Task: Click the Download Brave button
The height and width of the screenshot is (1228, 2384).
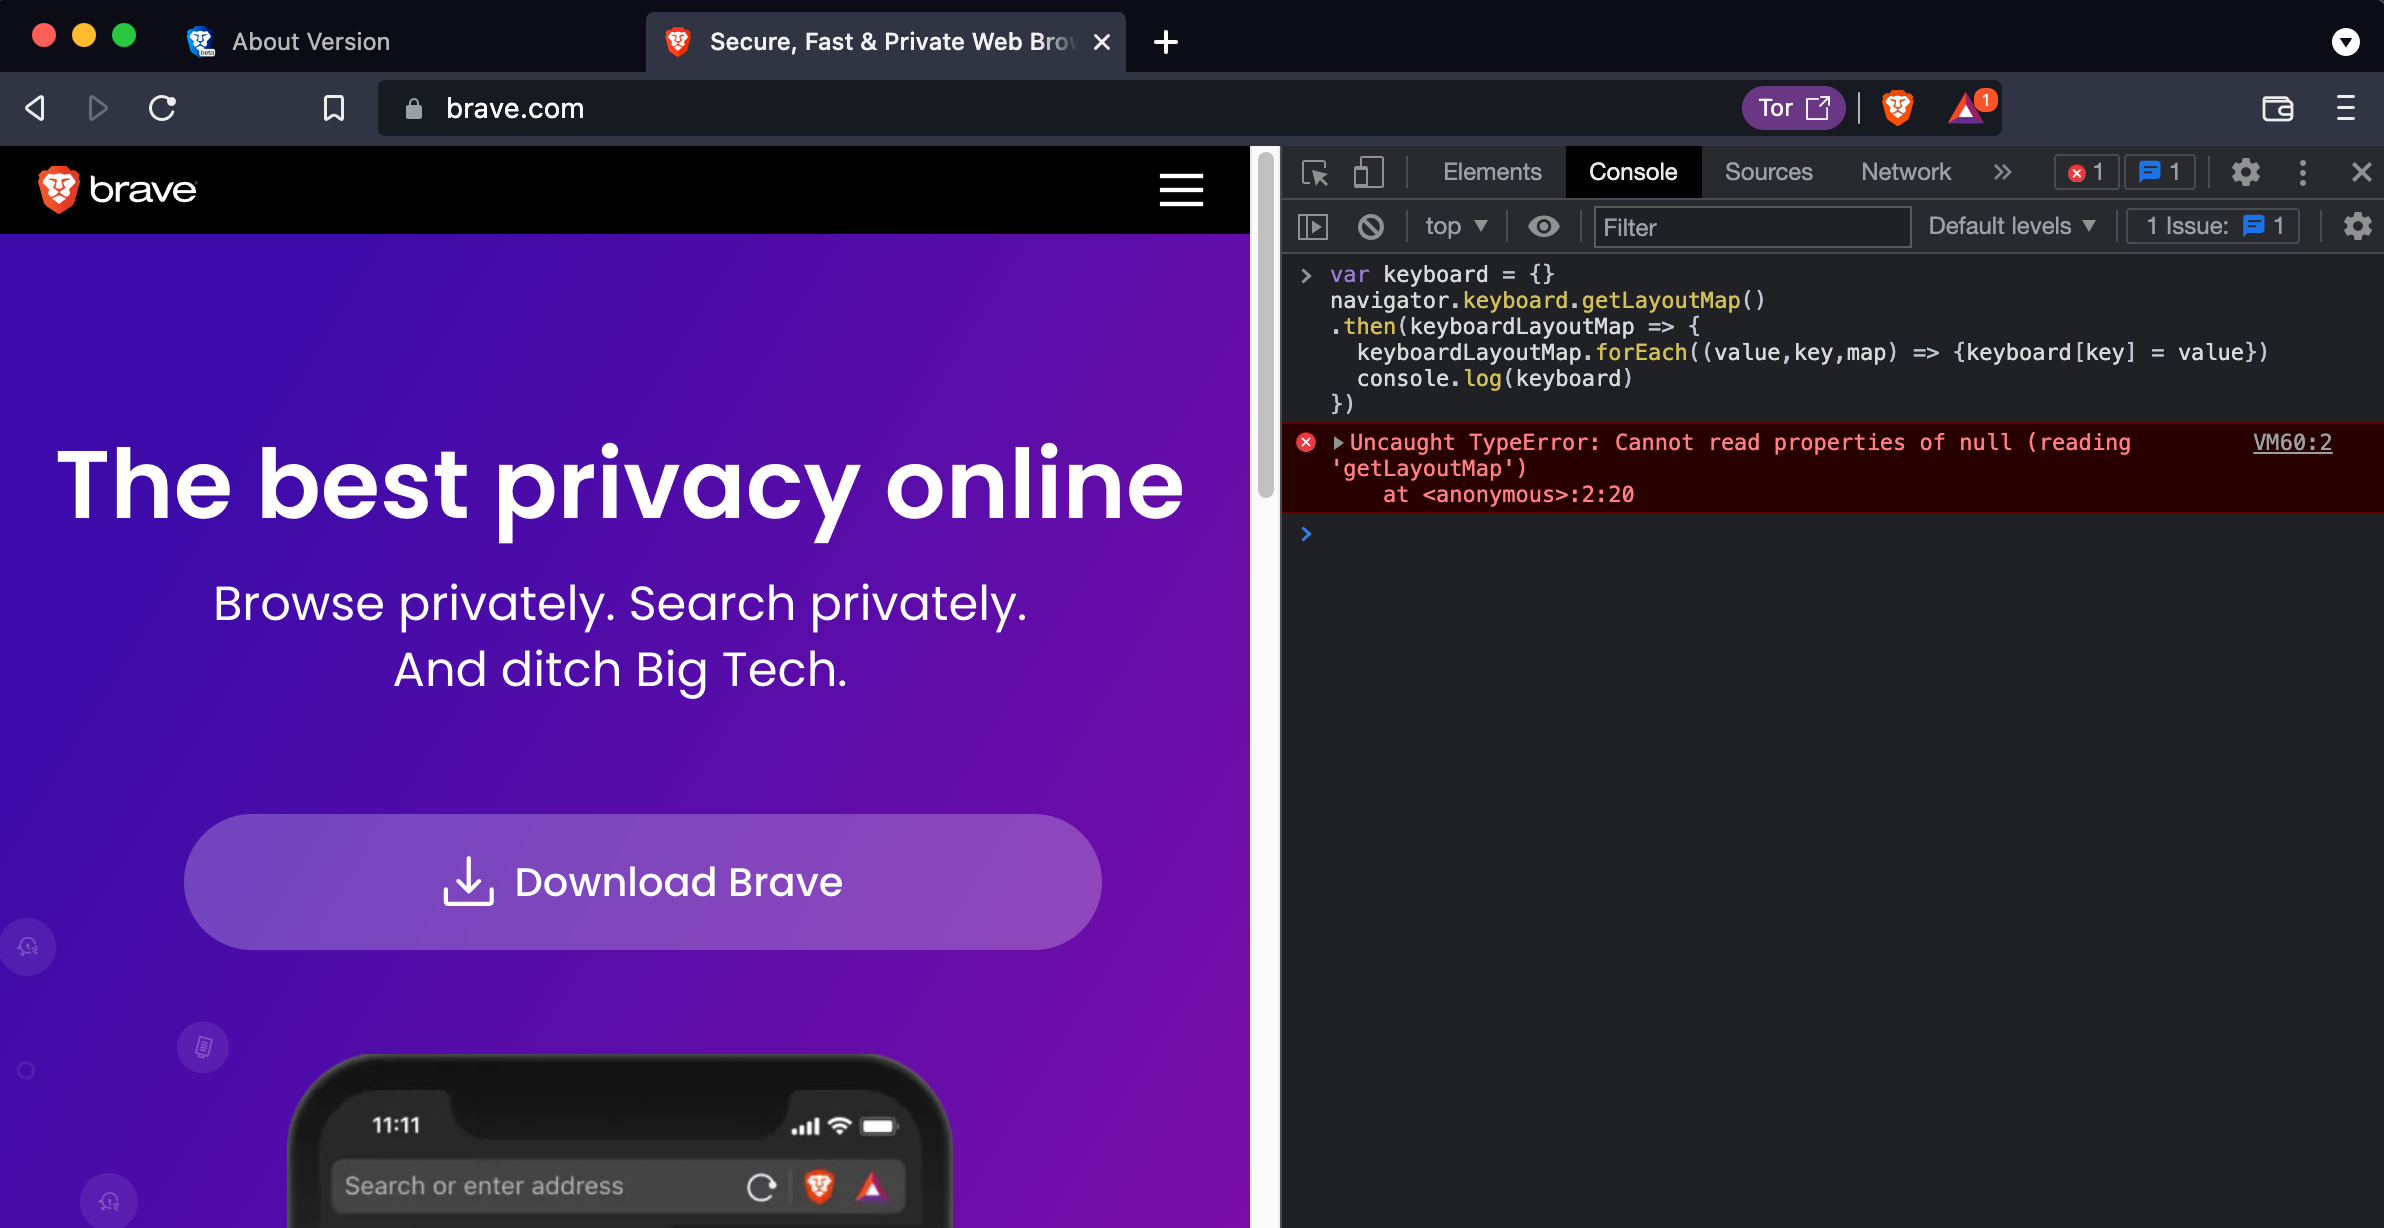Action: coord(641,881)
